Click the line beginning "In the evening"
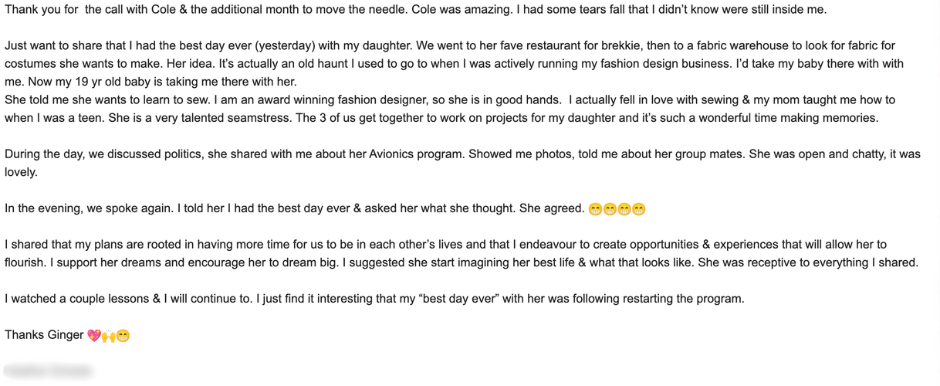940x386 pixels. 325,209
